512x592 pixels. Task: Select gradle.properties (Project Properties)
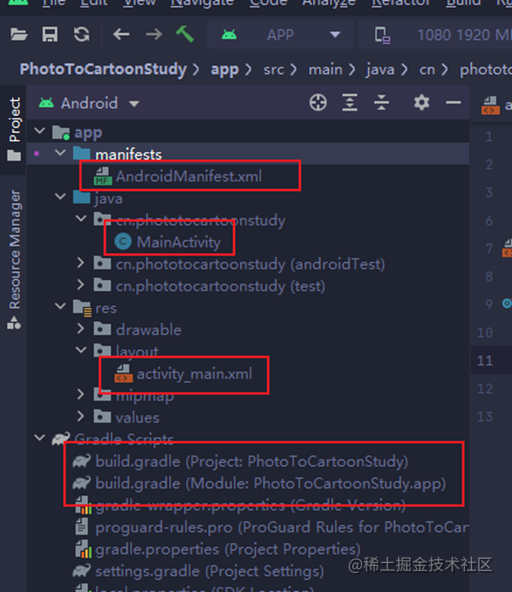point(228,550)
